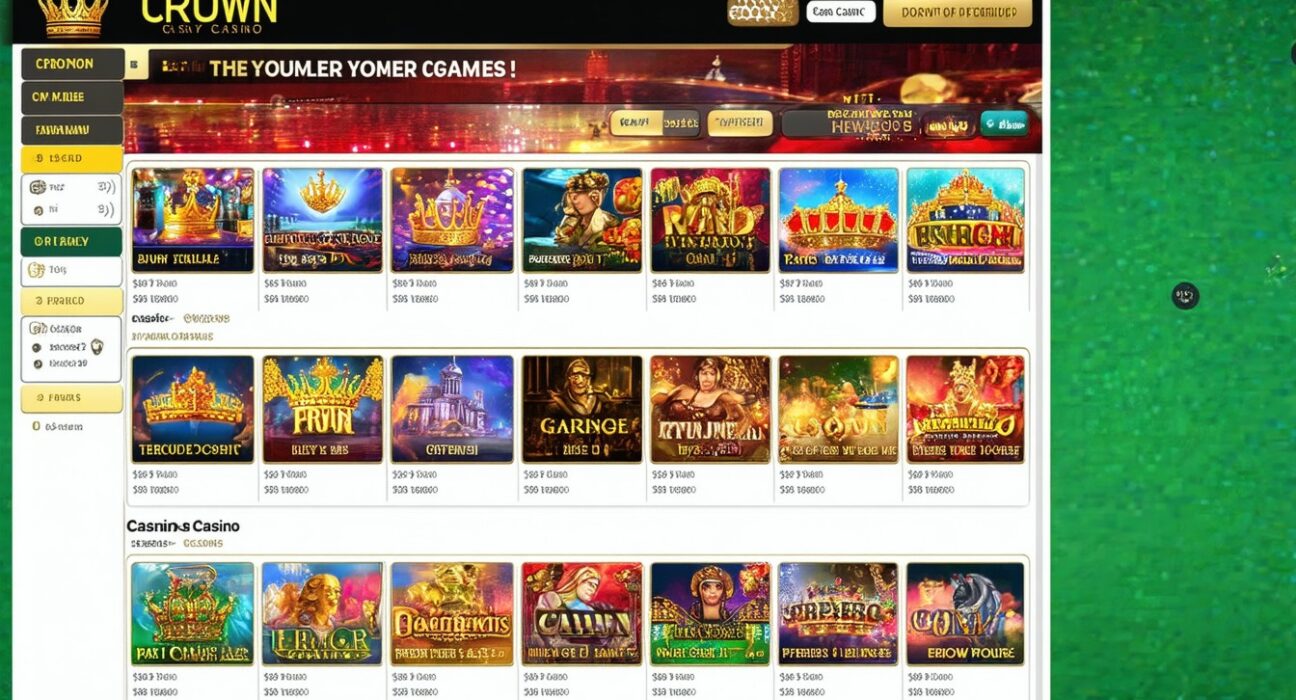Viewport: 1296px width, 700px height.
Task: Click the gold textured icon beside search field
Action: pos(763,12)
